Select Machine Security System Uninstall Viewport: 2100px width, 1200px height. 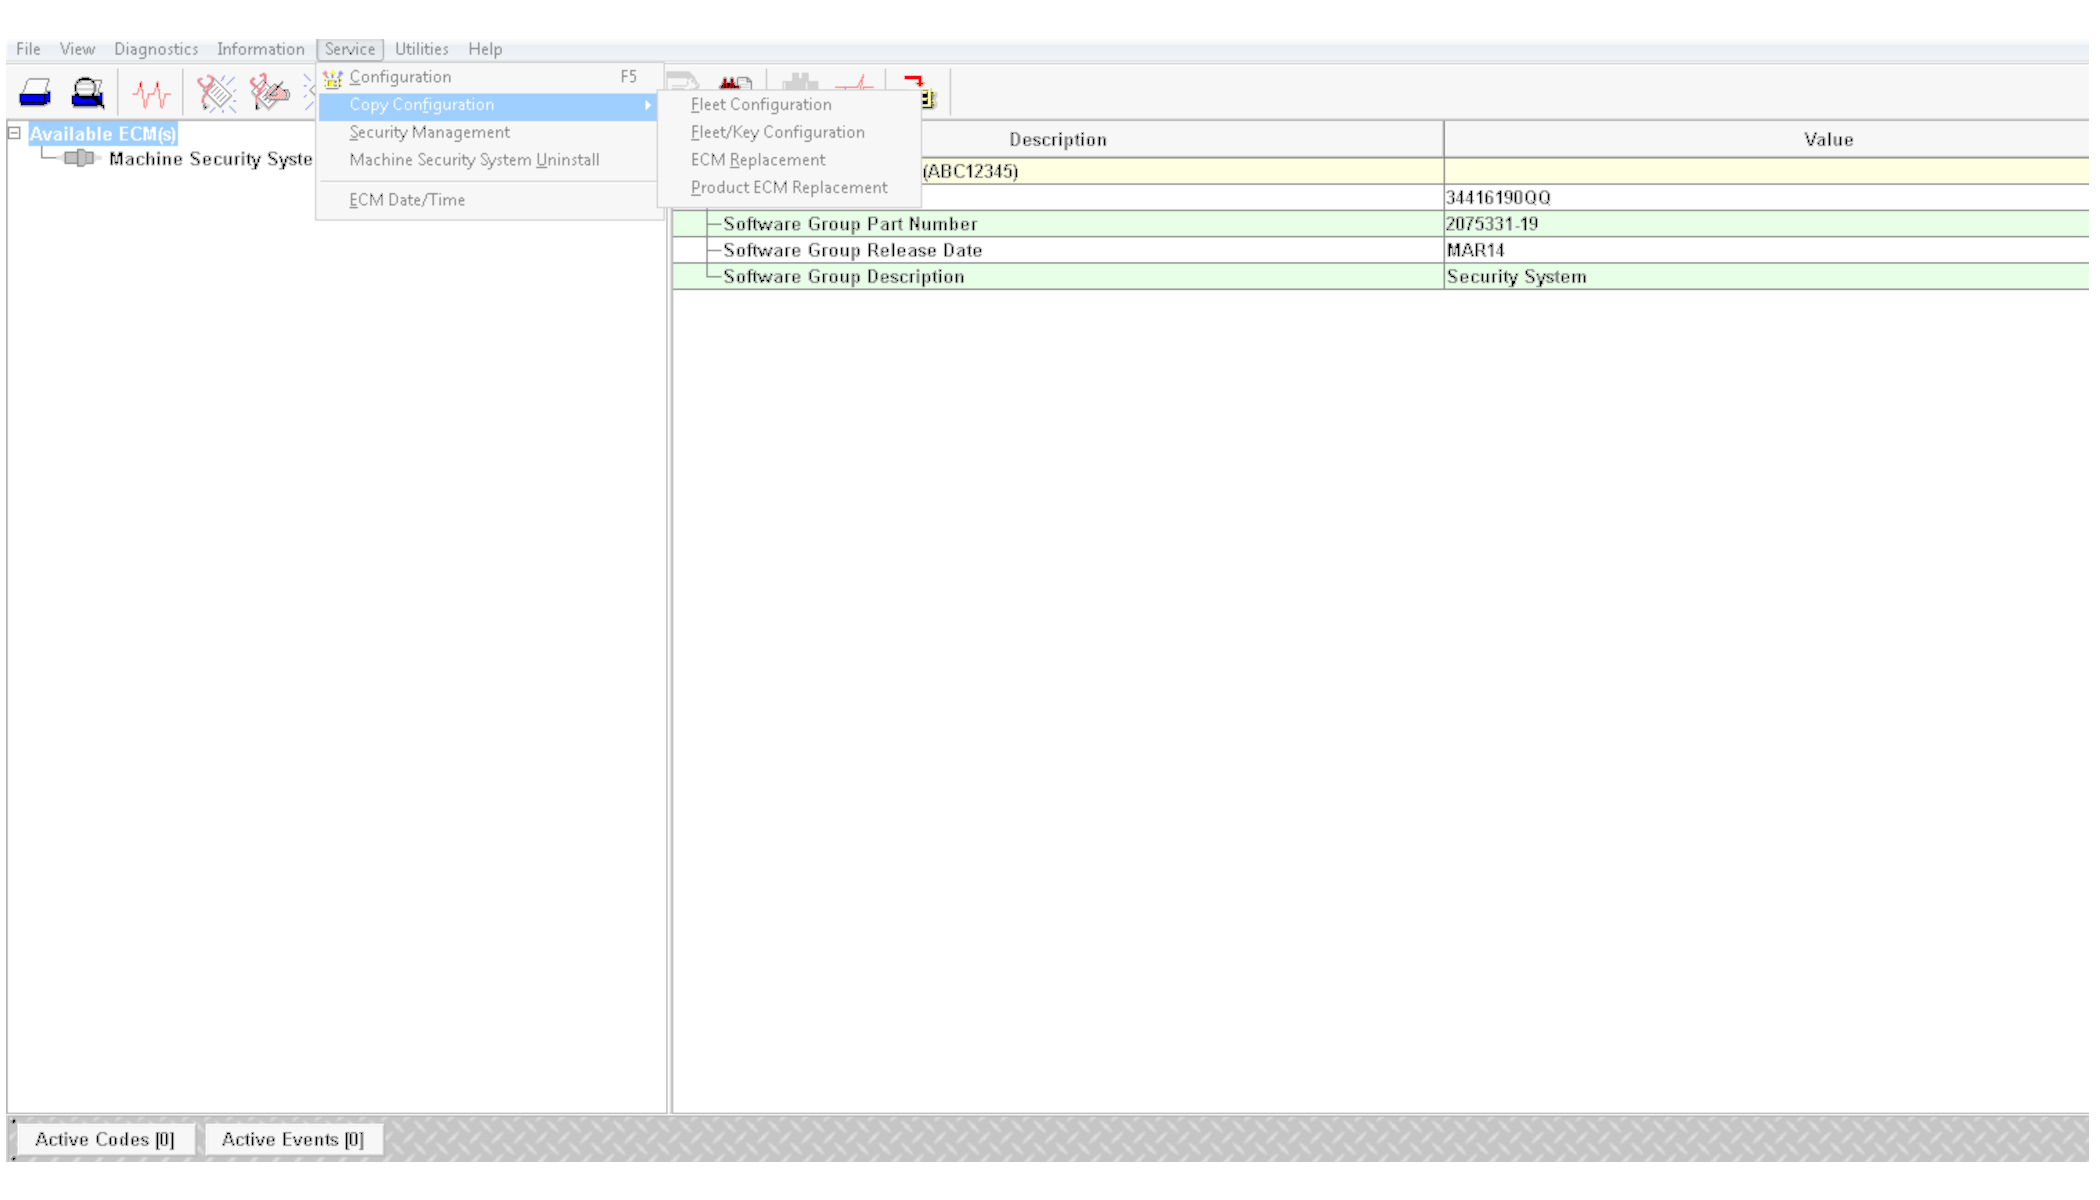click(x=488, y=160)
